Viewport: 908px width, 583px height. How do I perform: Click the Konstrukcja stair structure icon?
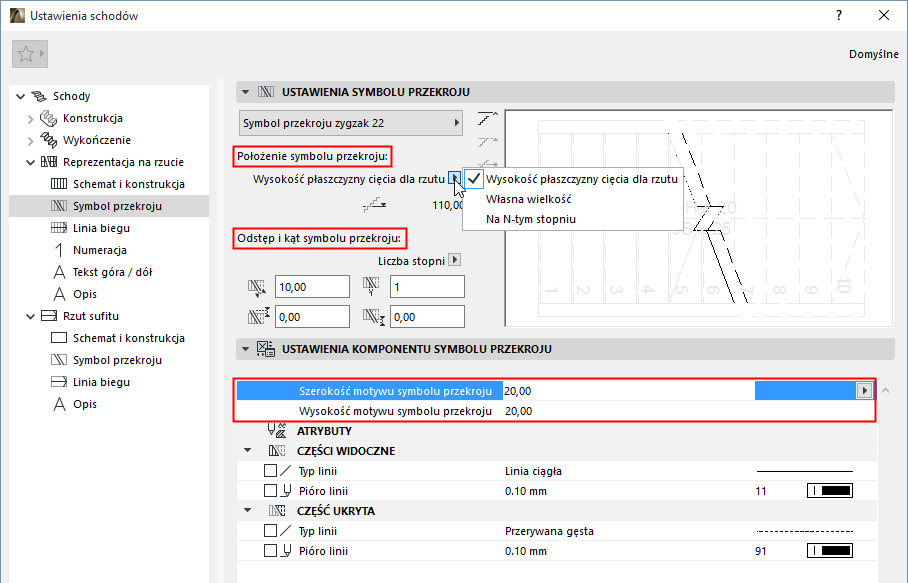point(48,118)
